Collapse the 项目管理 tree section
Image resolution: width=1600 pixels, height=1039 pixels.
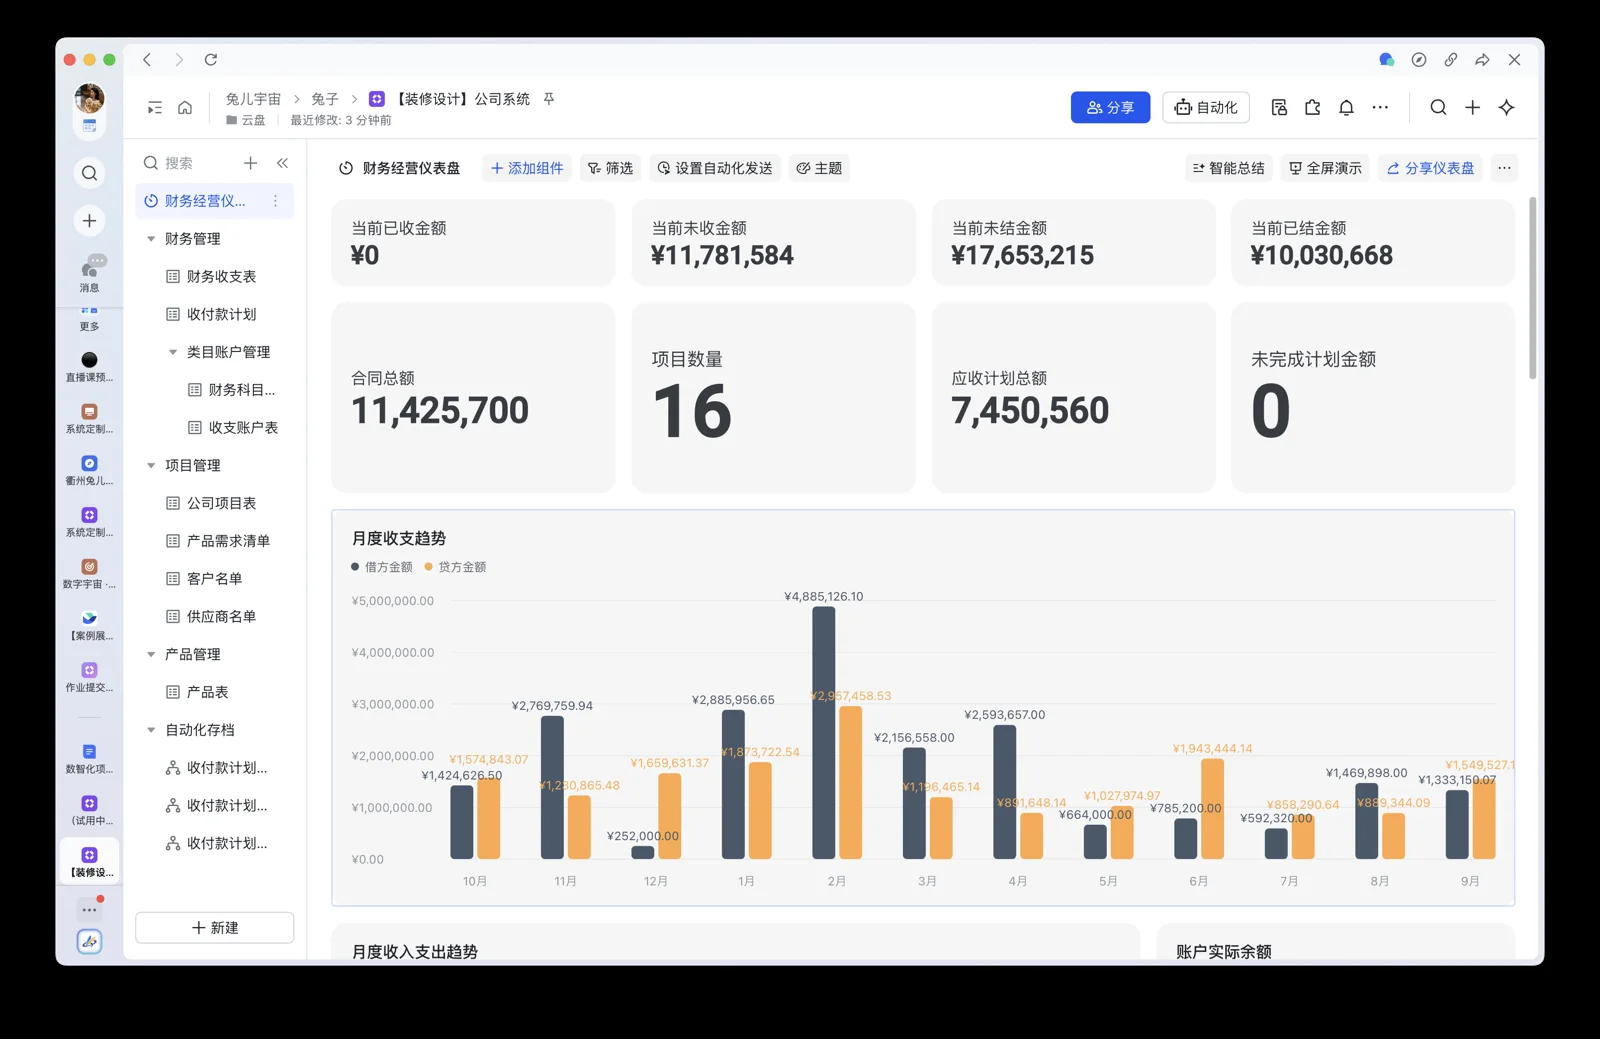pos(151,466)
